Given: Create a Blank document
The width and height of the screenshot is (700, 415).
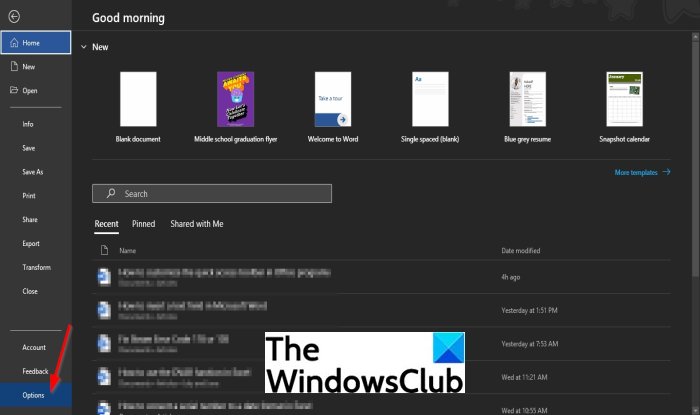Looking at the screenshot, I should point(138,107).
